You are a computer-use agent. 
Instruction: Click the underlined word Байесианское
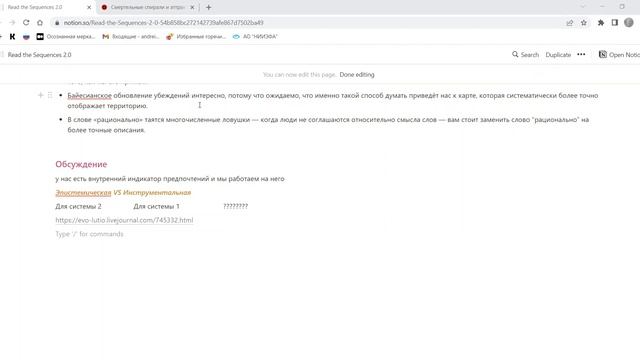click(x=89, y=96)
